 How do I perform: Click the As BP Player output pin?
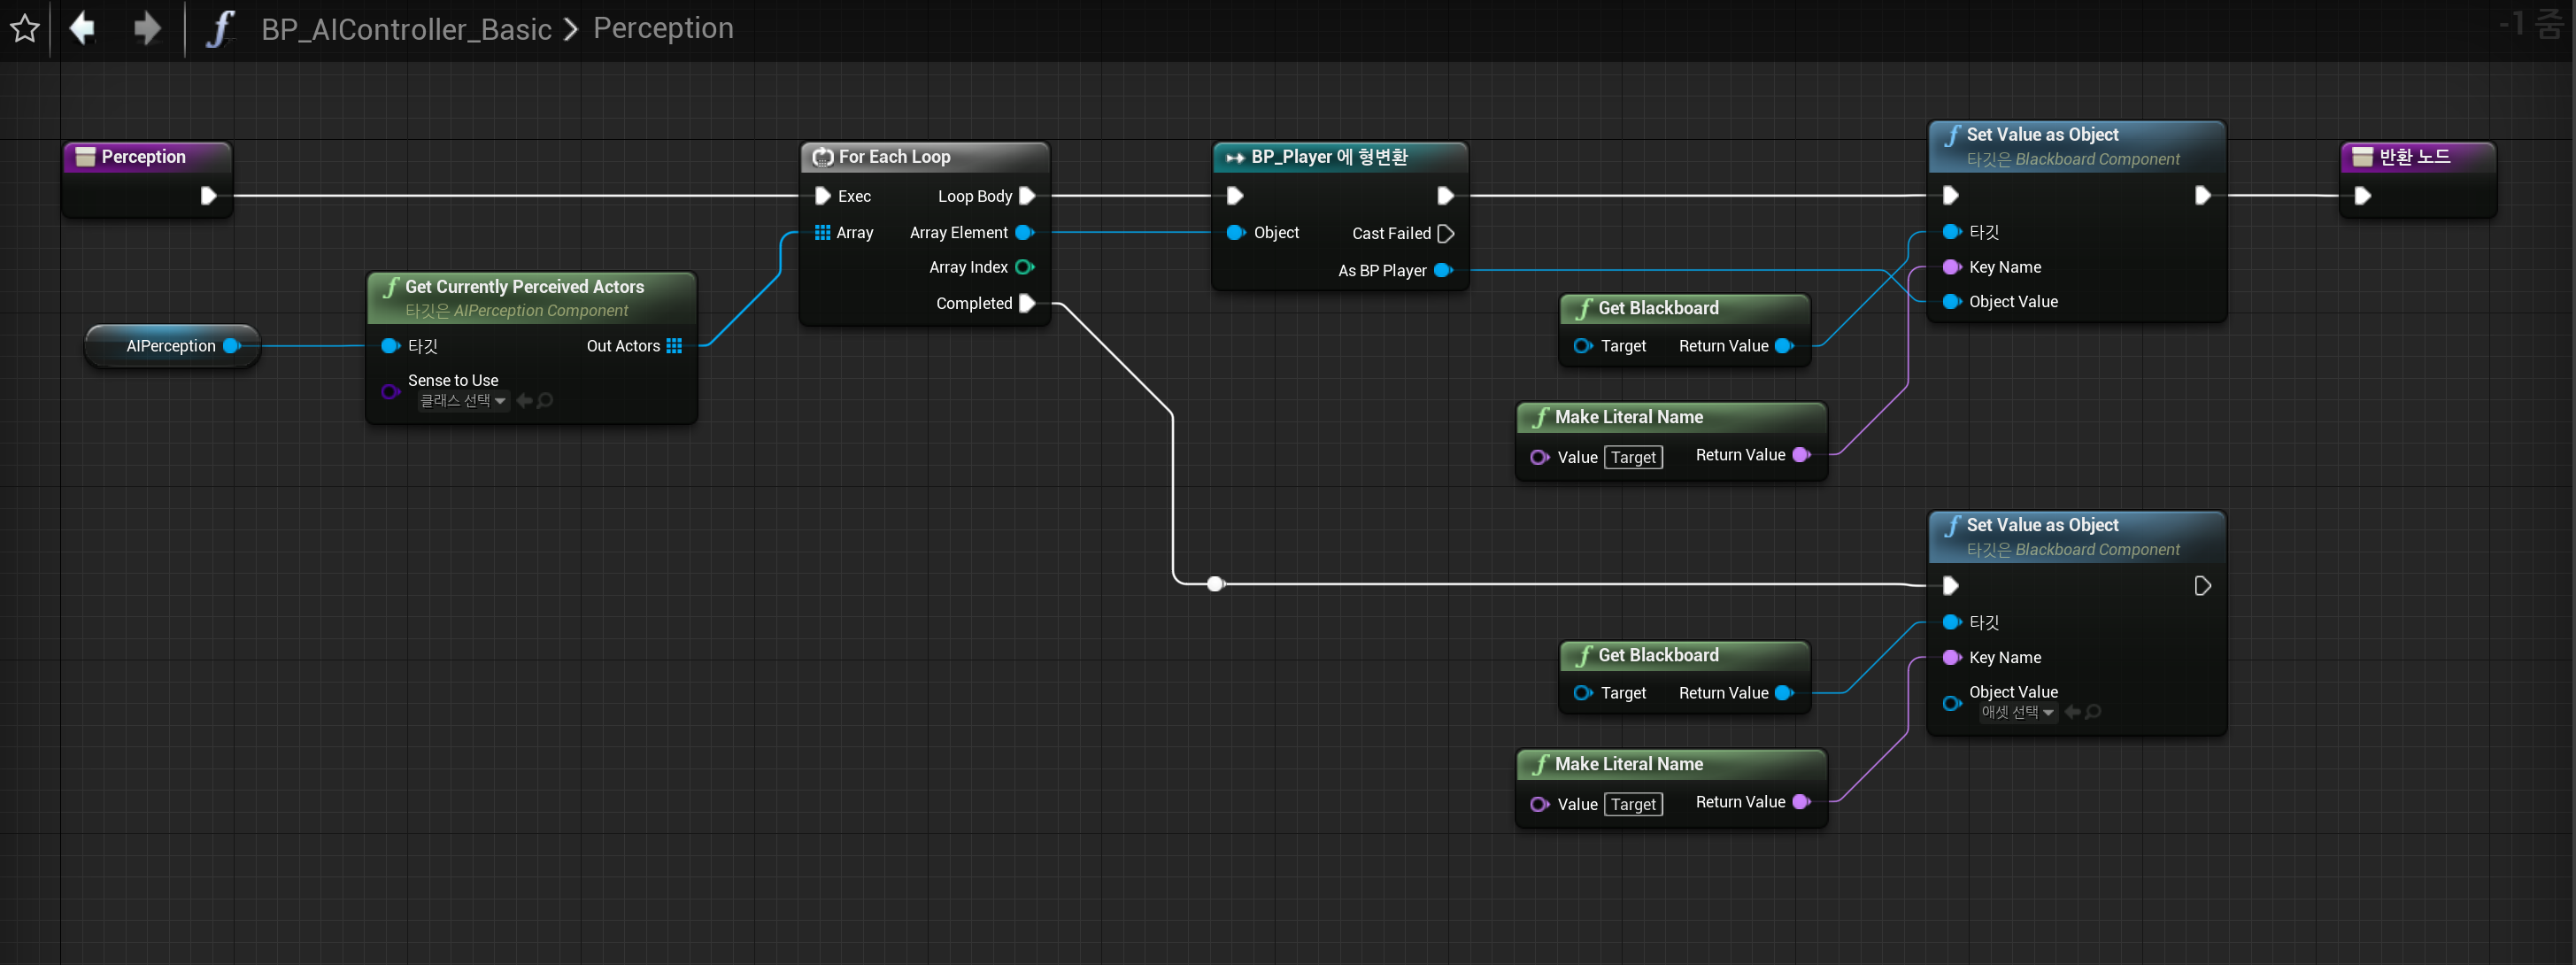(x=1443, y=270)
